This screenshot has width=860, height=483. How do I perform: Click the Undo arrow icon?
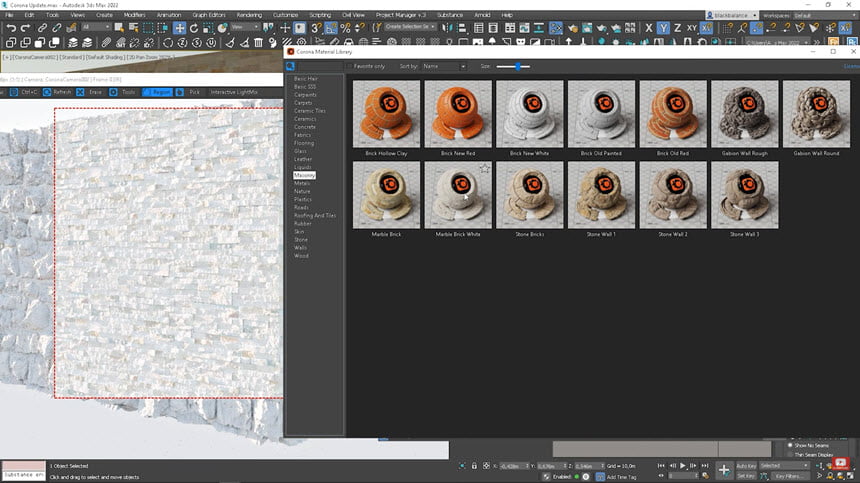click(x=11, y=28)
